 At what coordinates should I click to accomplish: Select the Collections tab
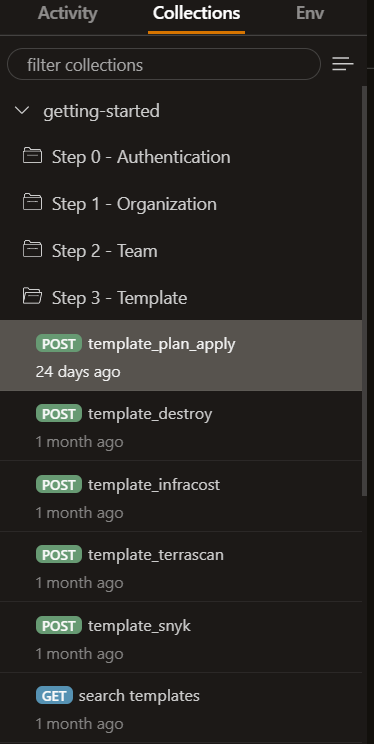196,13
